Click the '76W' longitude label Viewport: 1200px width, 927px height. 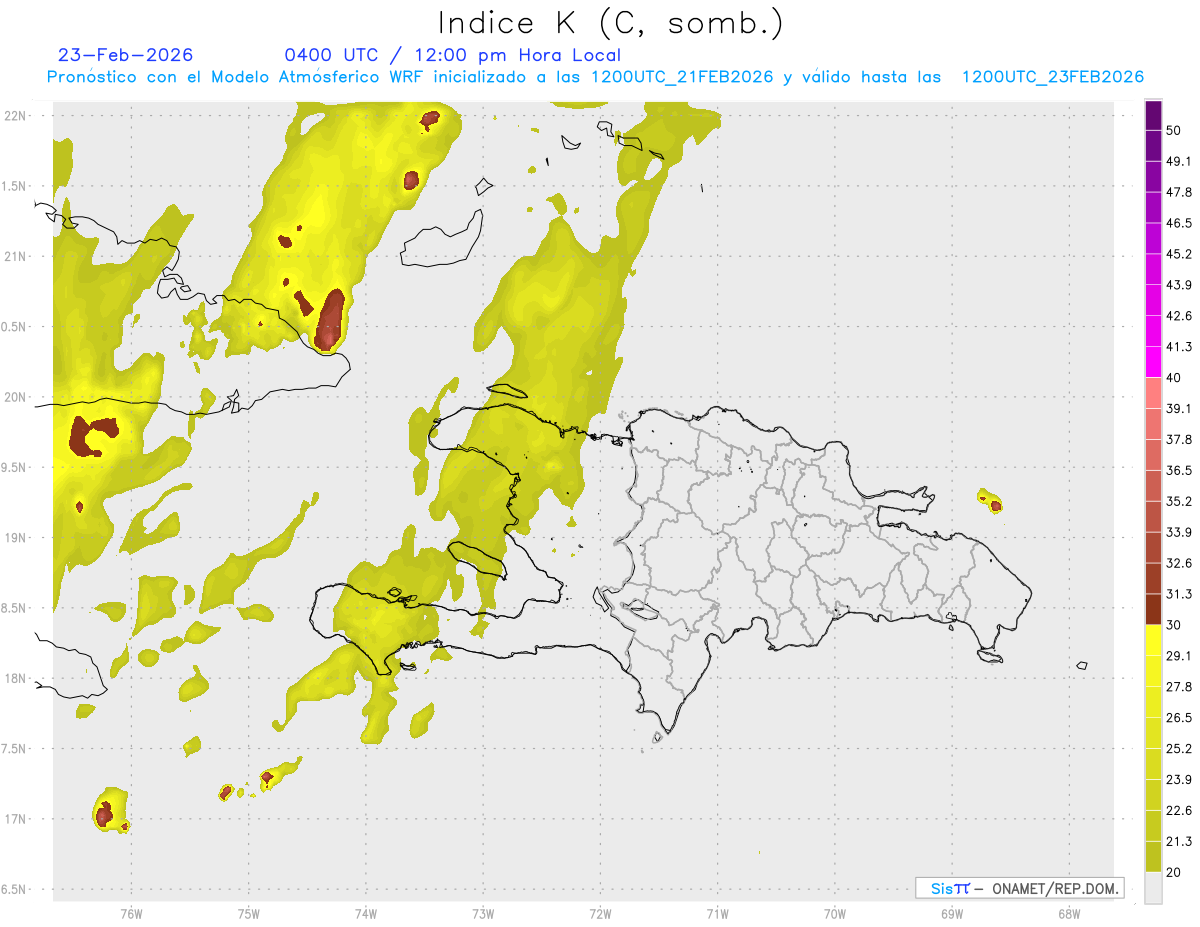131,914
